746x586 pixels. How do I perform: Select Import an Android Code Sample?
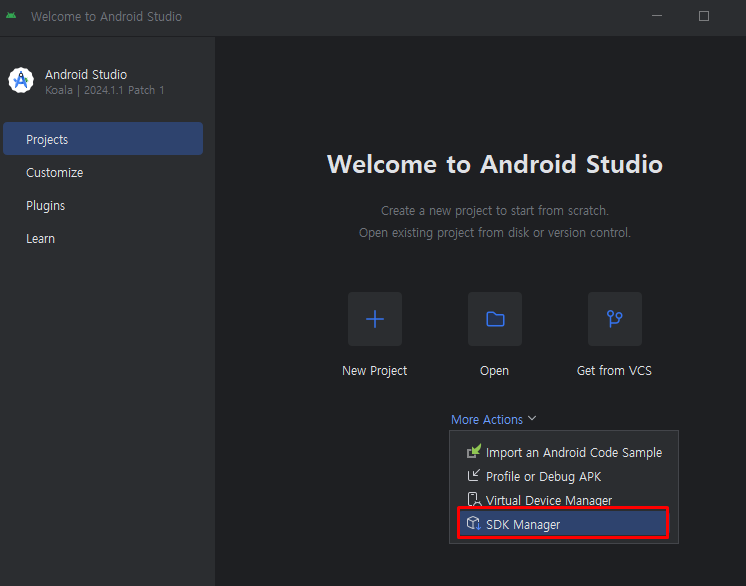tap(563, 452)
